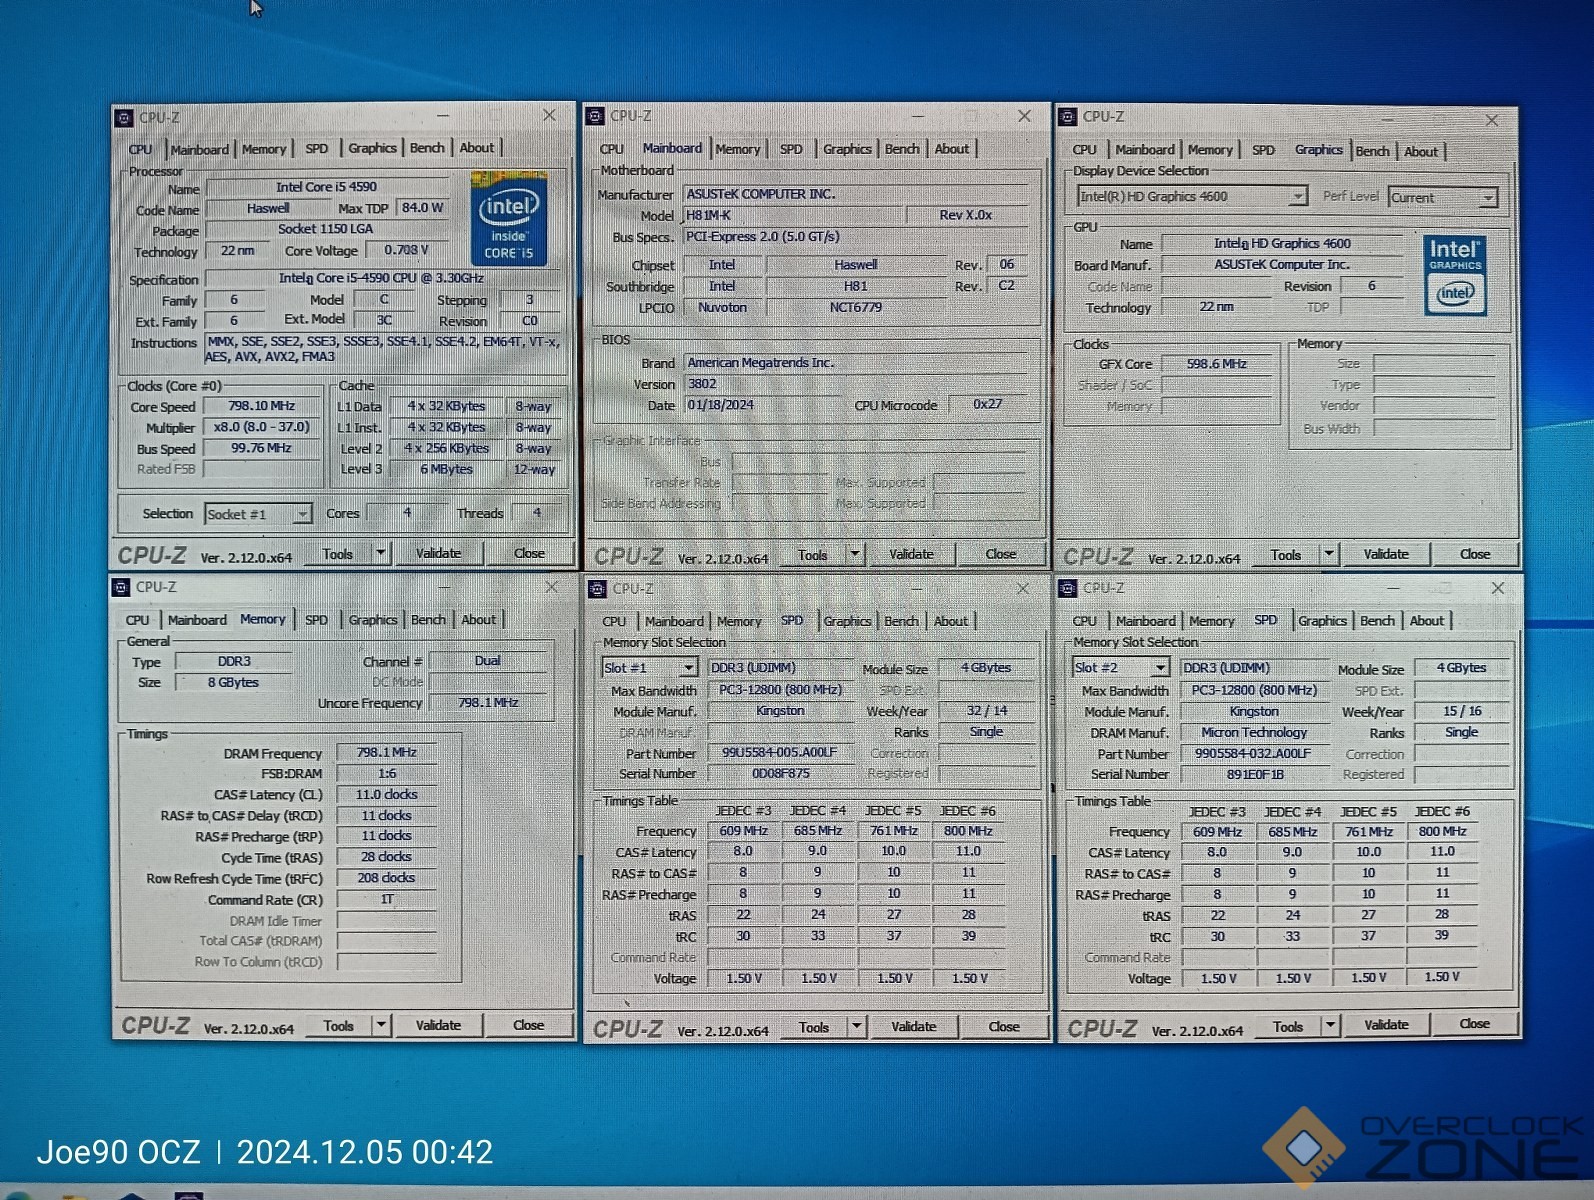
Task: Click CPU-Z title icon of Memory window
Action: (x=122, y=587)
